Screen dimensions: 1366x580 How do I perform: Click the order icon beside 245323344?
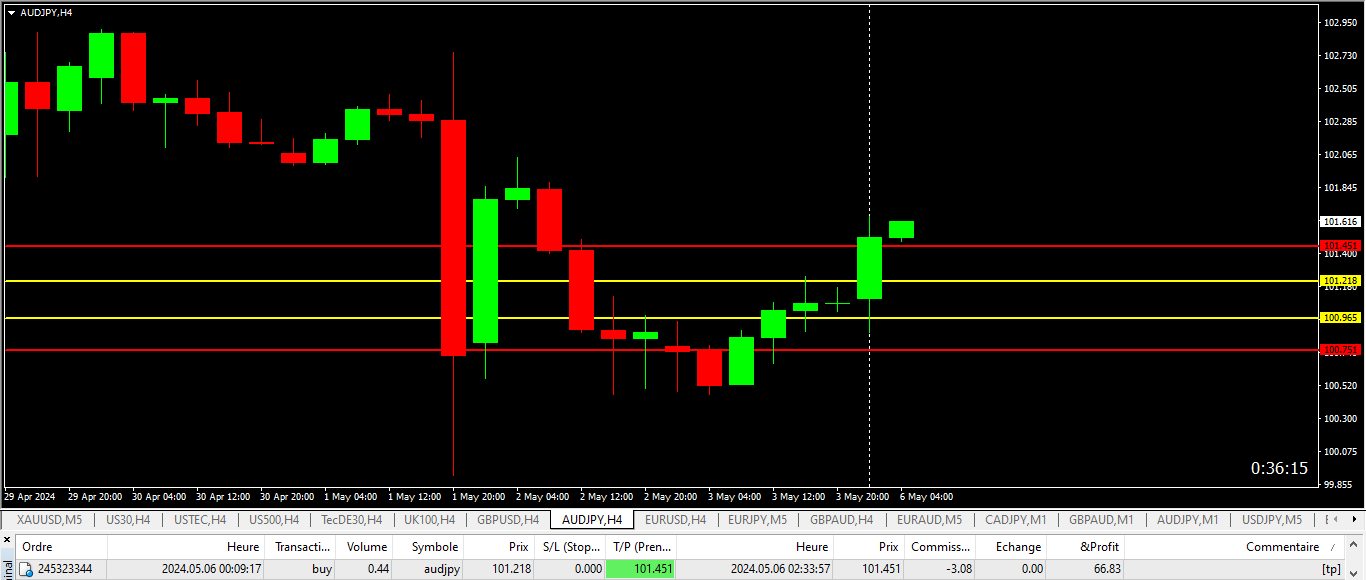pyautogui.click(x=27, y=569)
